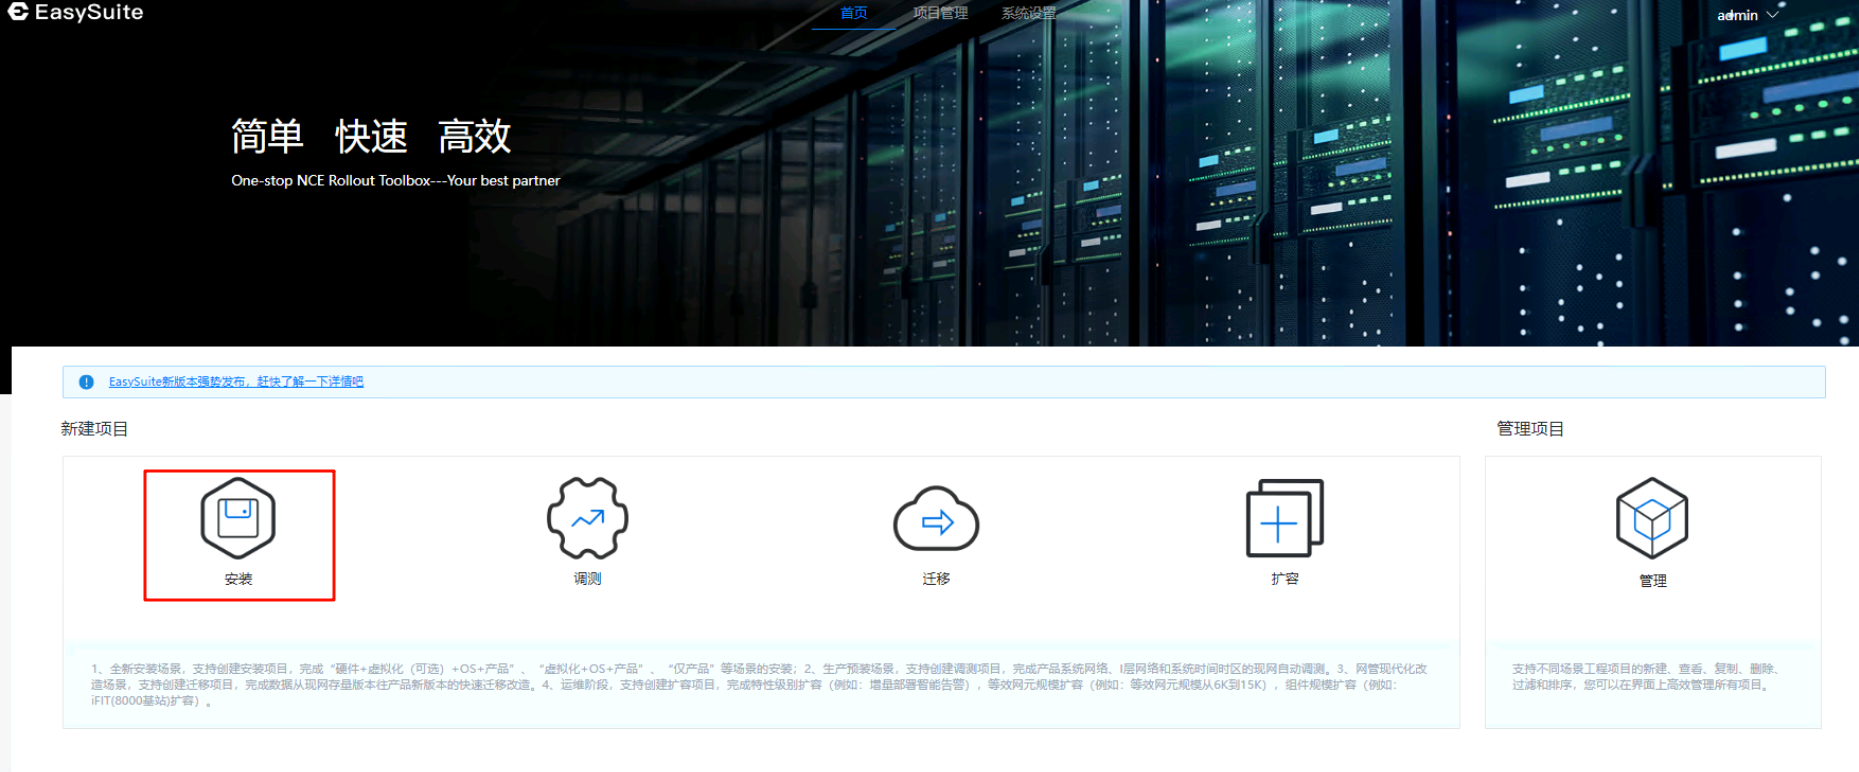Open the EasySuite新版本强势发布 link
Image resolution: width=1859 pixels, height=772 pixels.
click(x=236, y=382)
